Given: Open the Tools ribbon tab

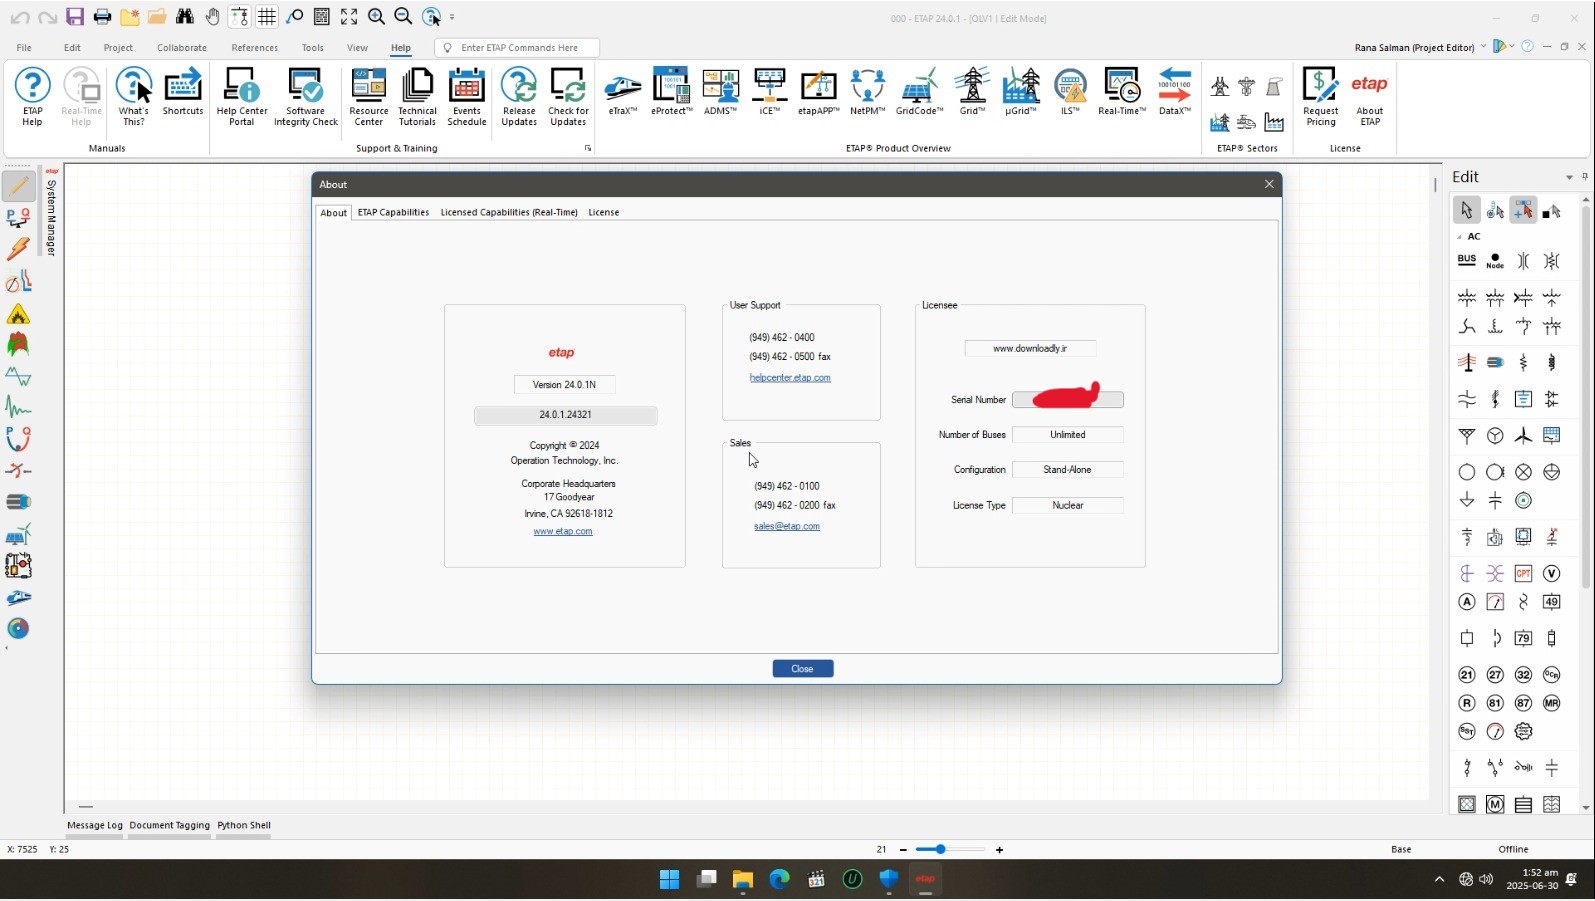Looking at the screenshot, I should (x=313, y=48).
